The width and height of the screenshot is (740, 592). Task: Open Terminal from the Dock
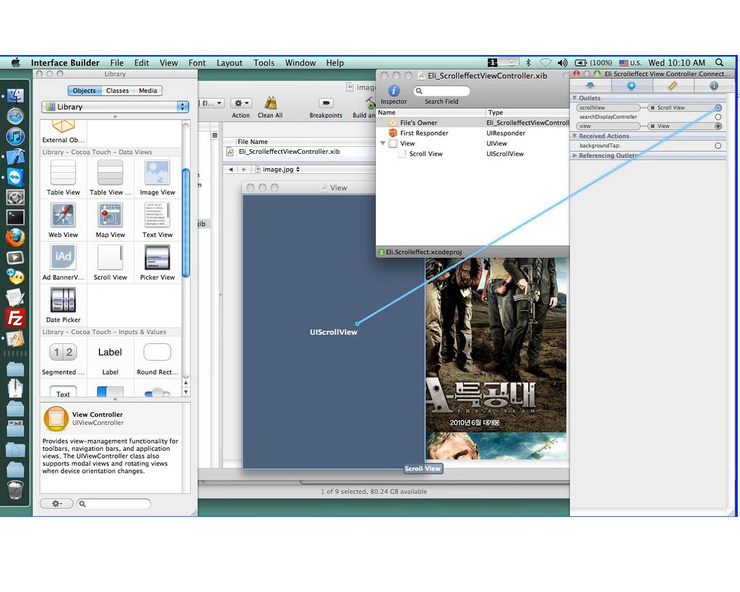coord(16,217)
